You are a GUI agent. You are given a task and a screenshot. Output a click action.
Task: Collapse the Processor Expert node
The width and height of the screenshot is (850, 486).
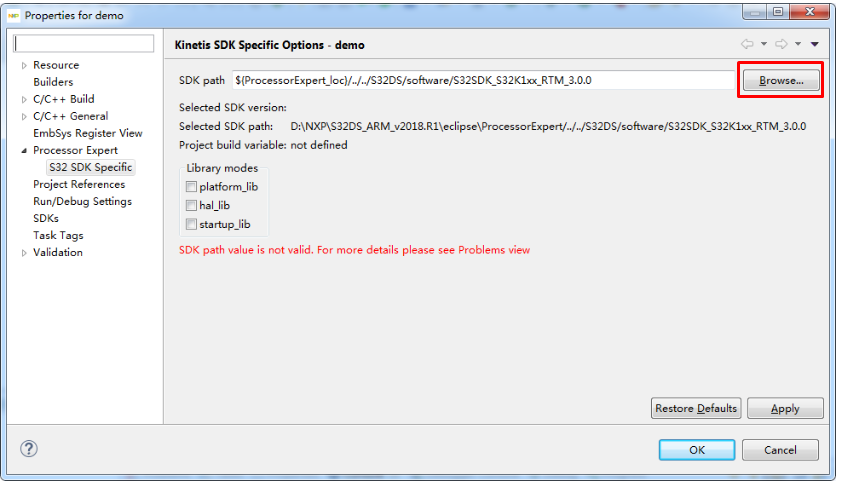(x=24, y=150)
